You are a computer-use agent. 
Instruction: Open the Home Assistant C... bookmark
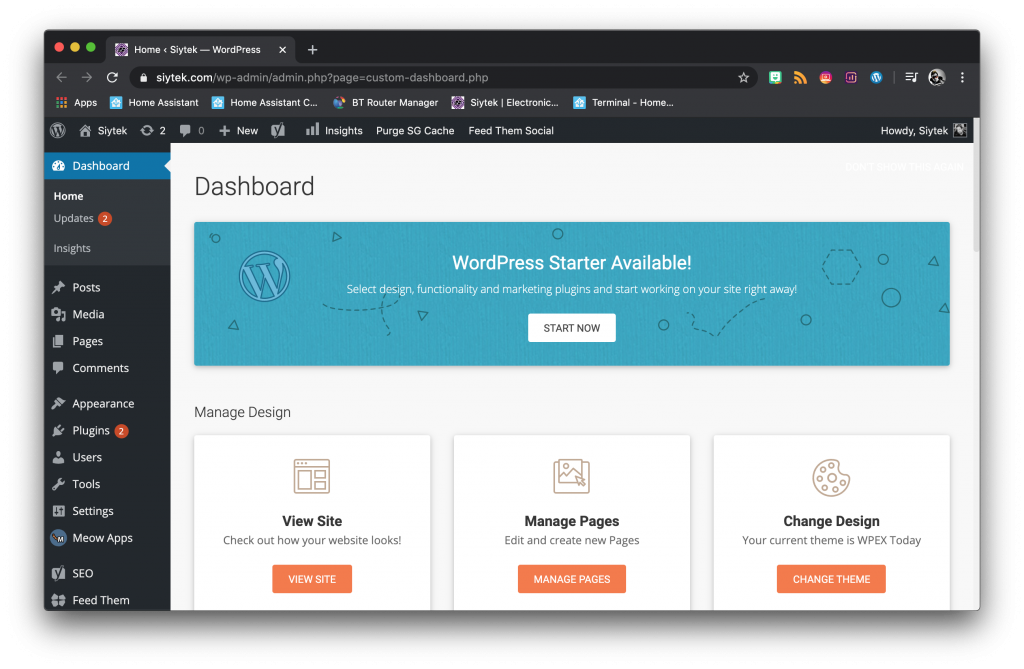coord(264,103)
